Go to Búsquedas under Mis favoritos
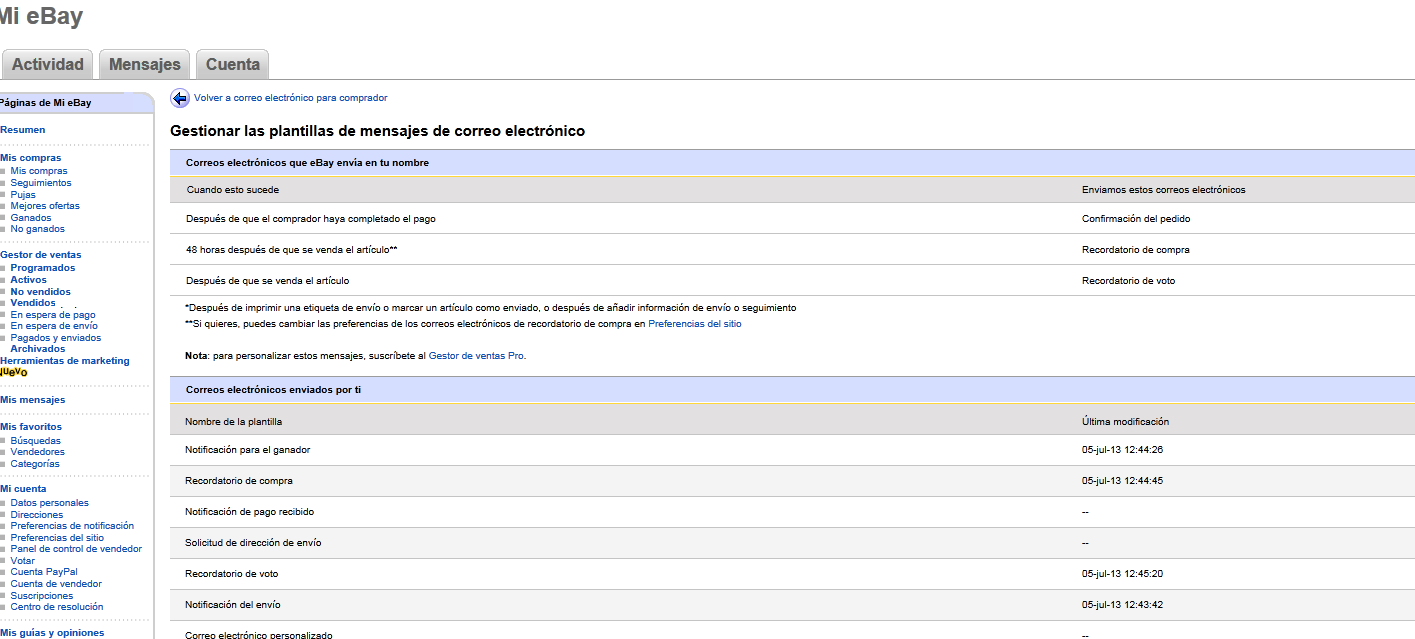The height and width of the screenshot is (639, 1415). 35,441
